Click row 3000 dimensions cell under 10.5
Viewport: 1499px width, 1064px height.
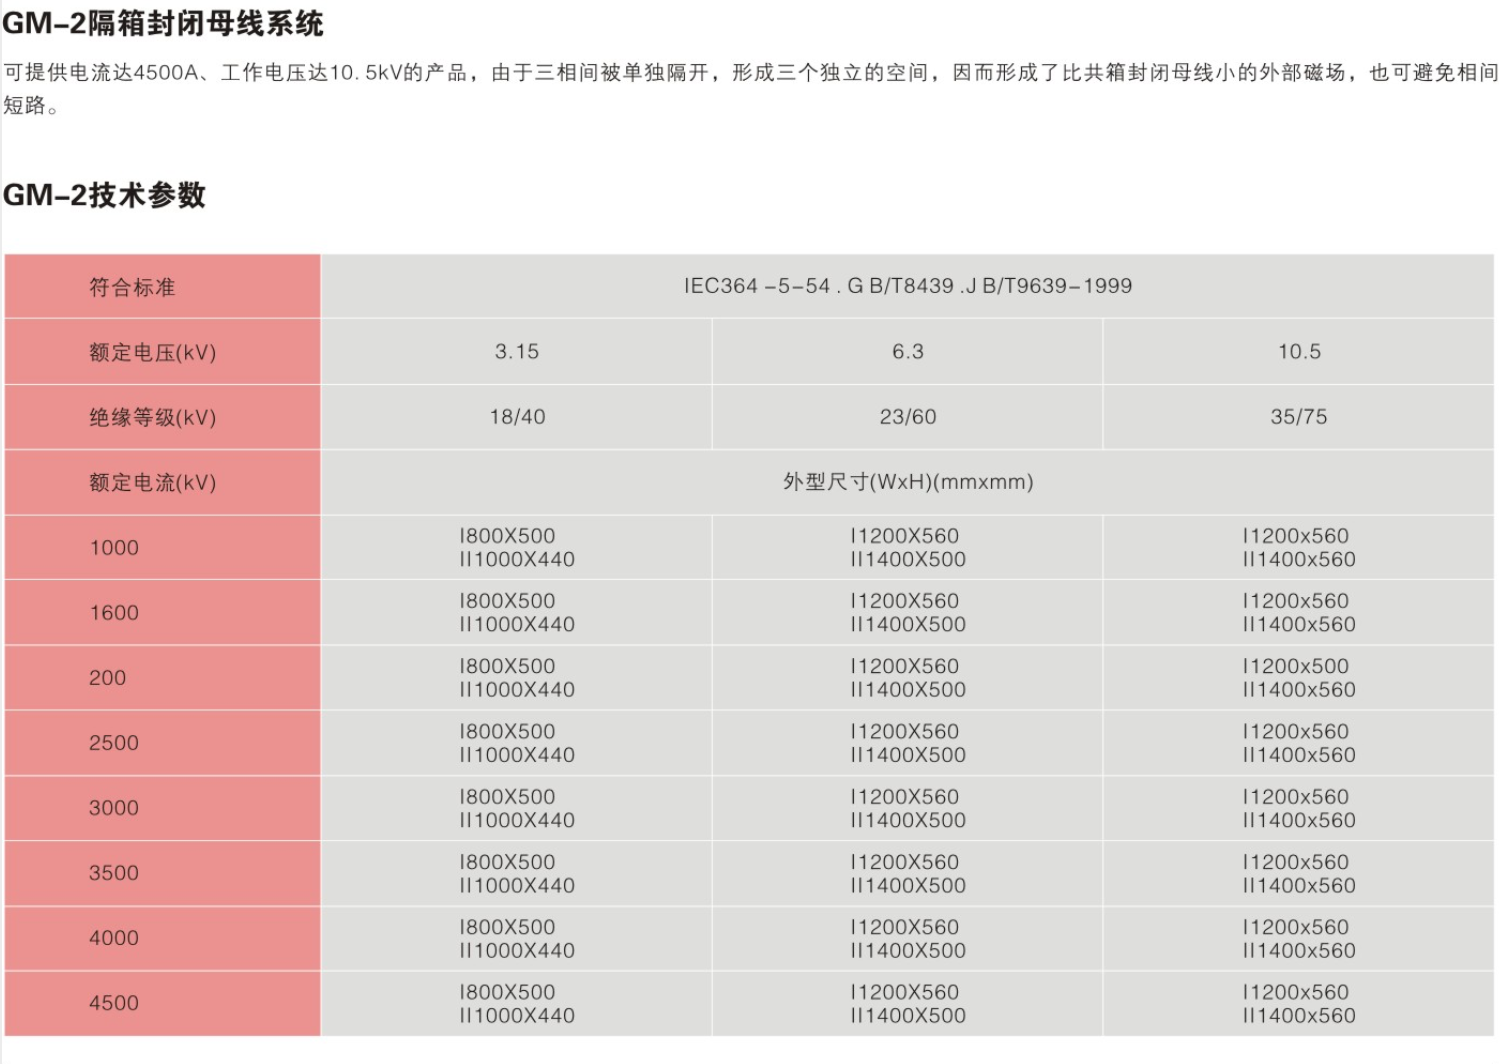click(x=1299, y=807)
